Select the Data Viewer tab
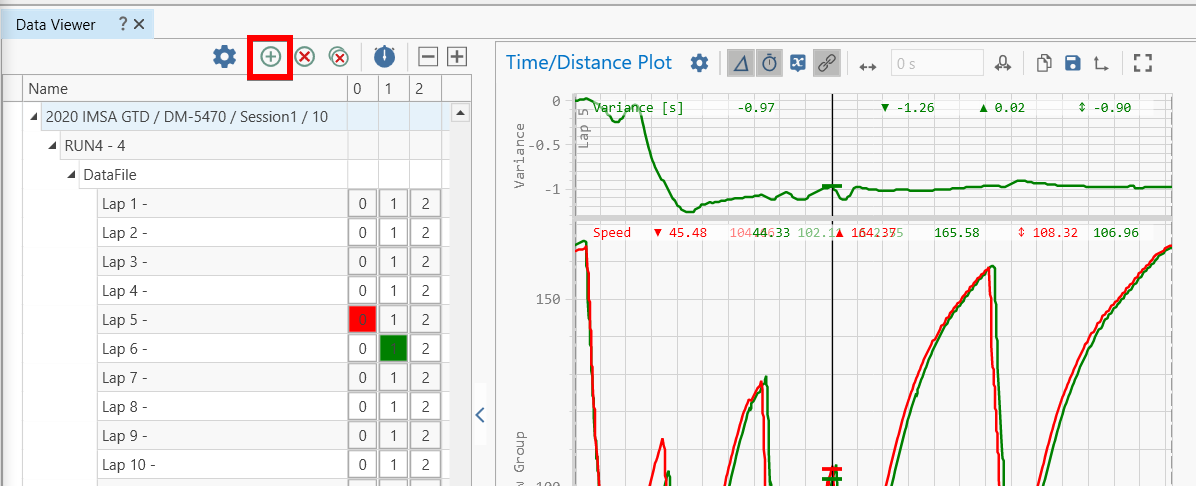Viewport: 1196px width, 486px height. click(57, 24)
